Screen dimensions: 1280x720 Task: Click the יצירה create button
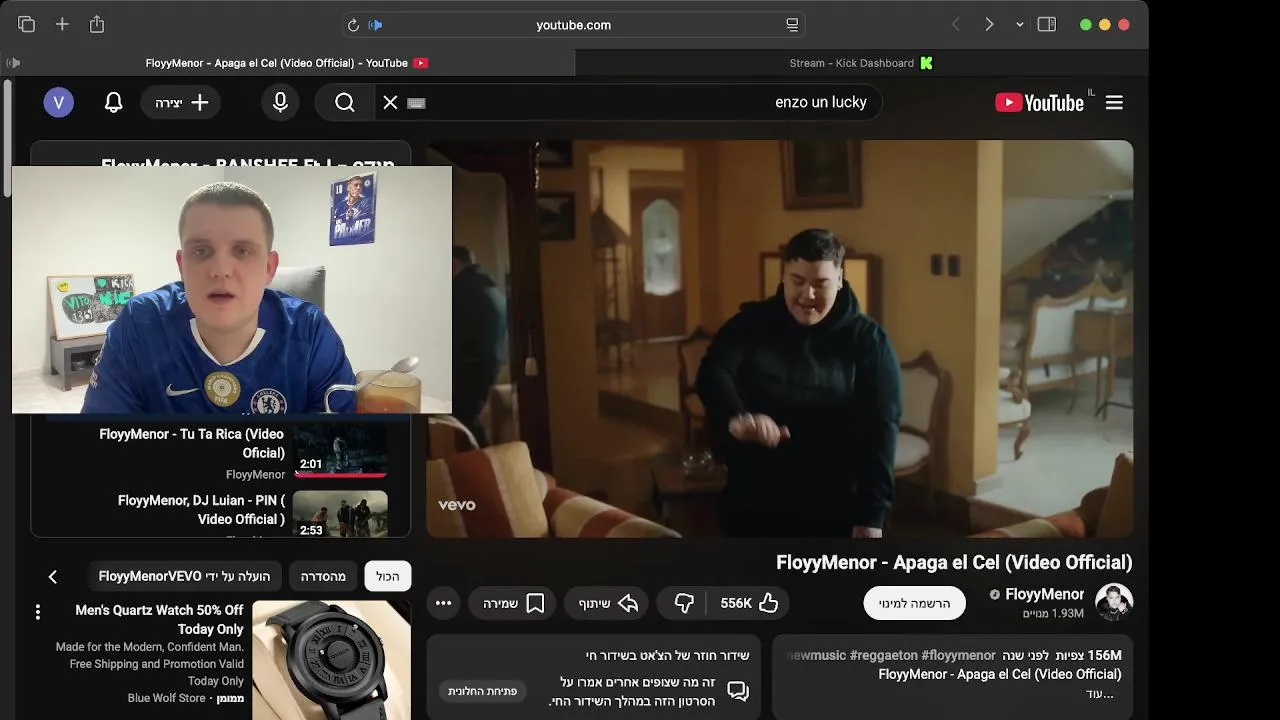pyautogui.click(x=181, y=102)
